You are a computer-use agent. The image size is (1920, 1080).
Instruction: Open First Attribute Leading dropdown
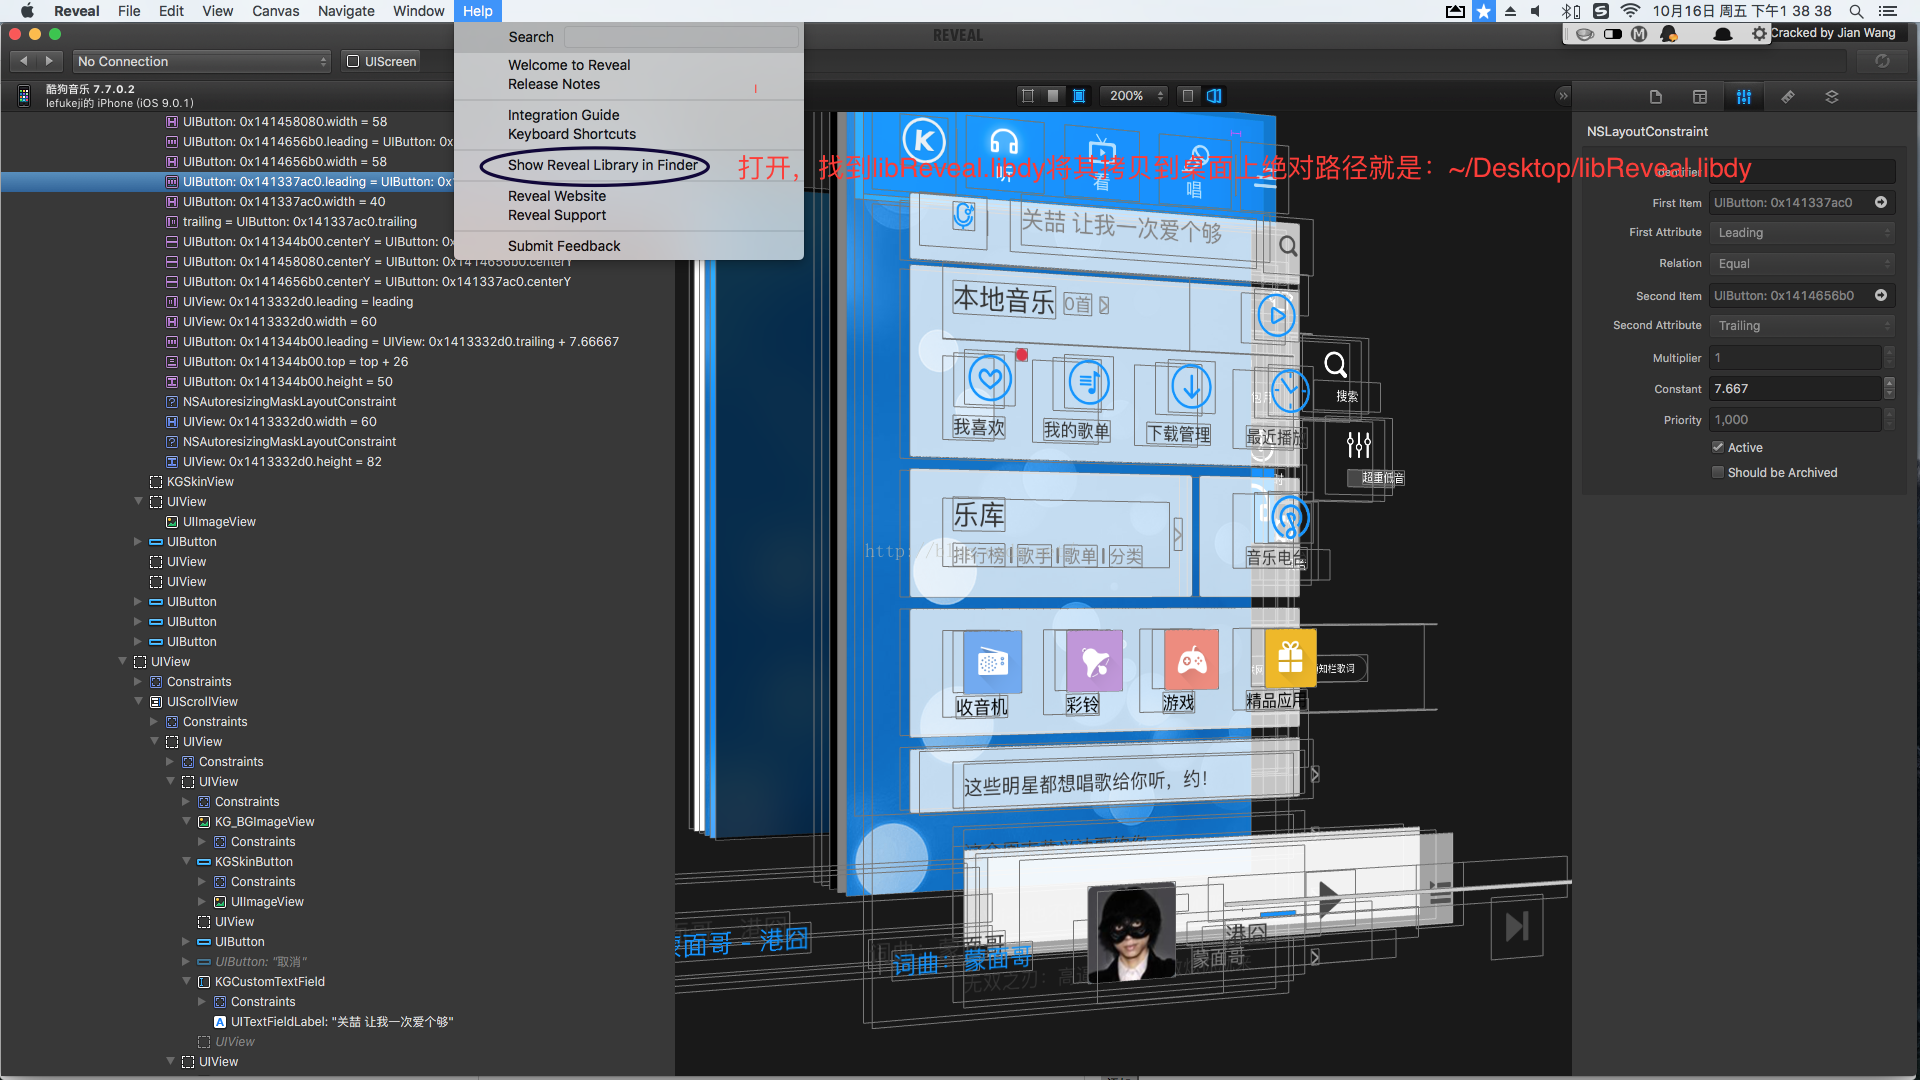[1802, 233]
